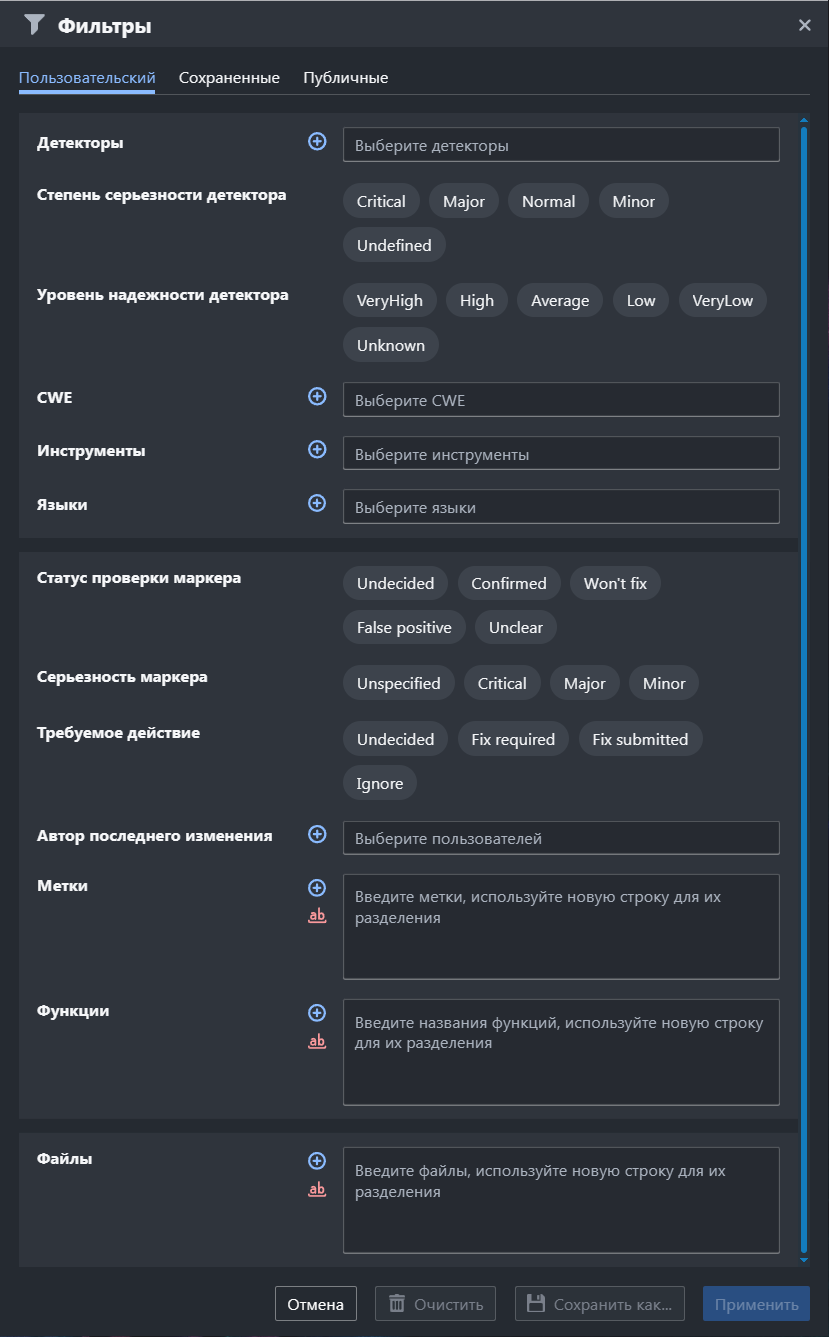Switch to the Публичные tab
829x1337 pixels.
[x=346, y=78]
